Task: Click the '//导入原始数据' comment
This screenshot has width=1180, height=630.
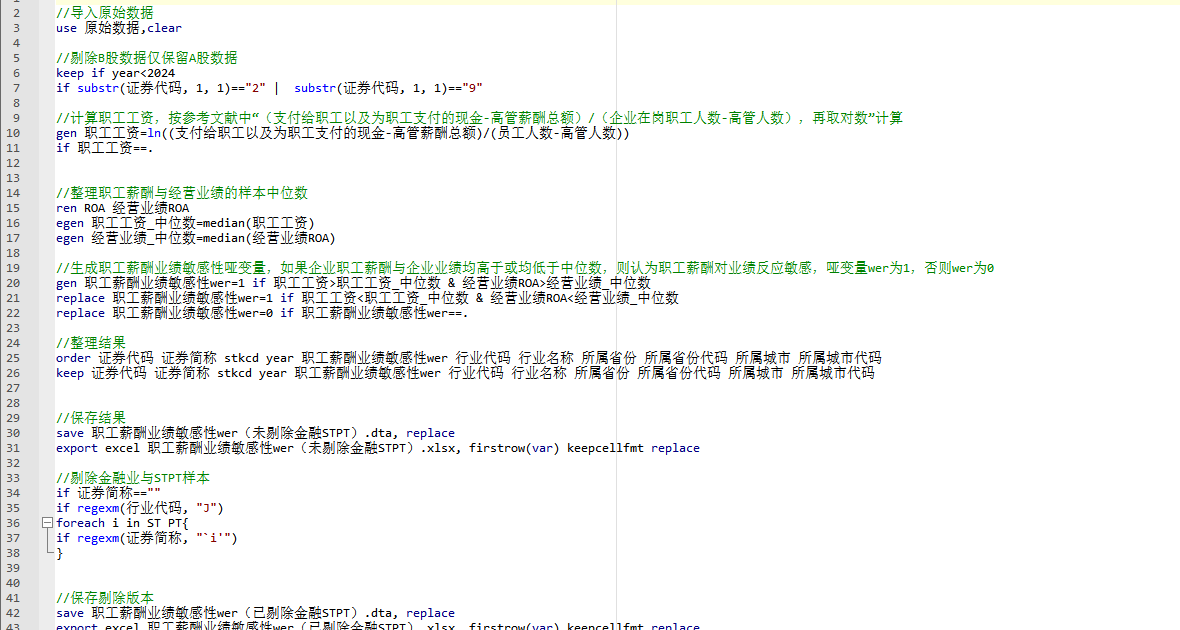Action: tap(105, 13)
